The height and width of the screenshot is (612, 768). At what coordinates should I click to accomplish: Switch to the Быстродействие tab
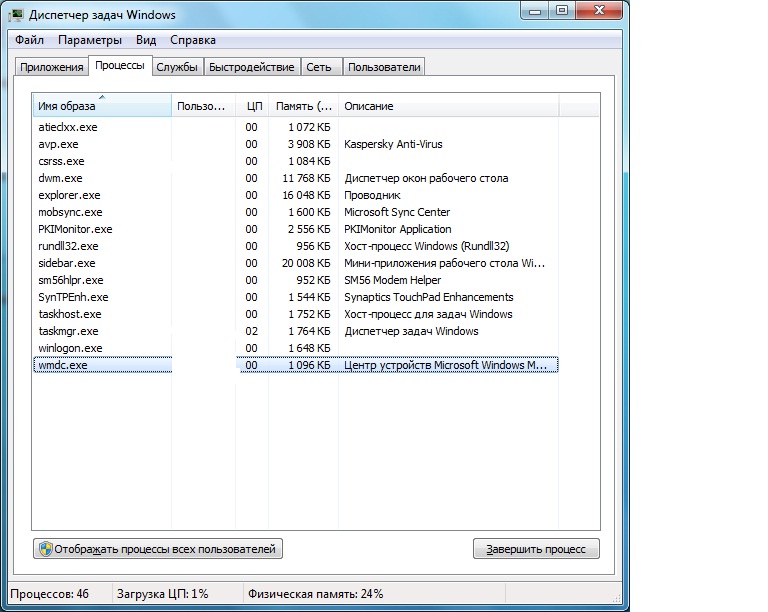coord(252,67)
